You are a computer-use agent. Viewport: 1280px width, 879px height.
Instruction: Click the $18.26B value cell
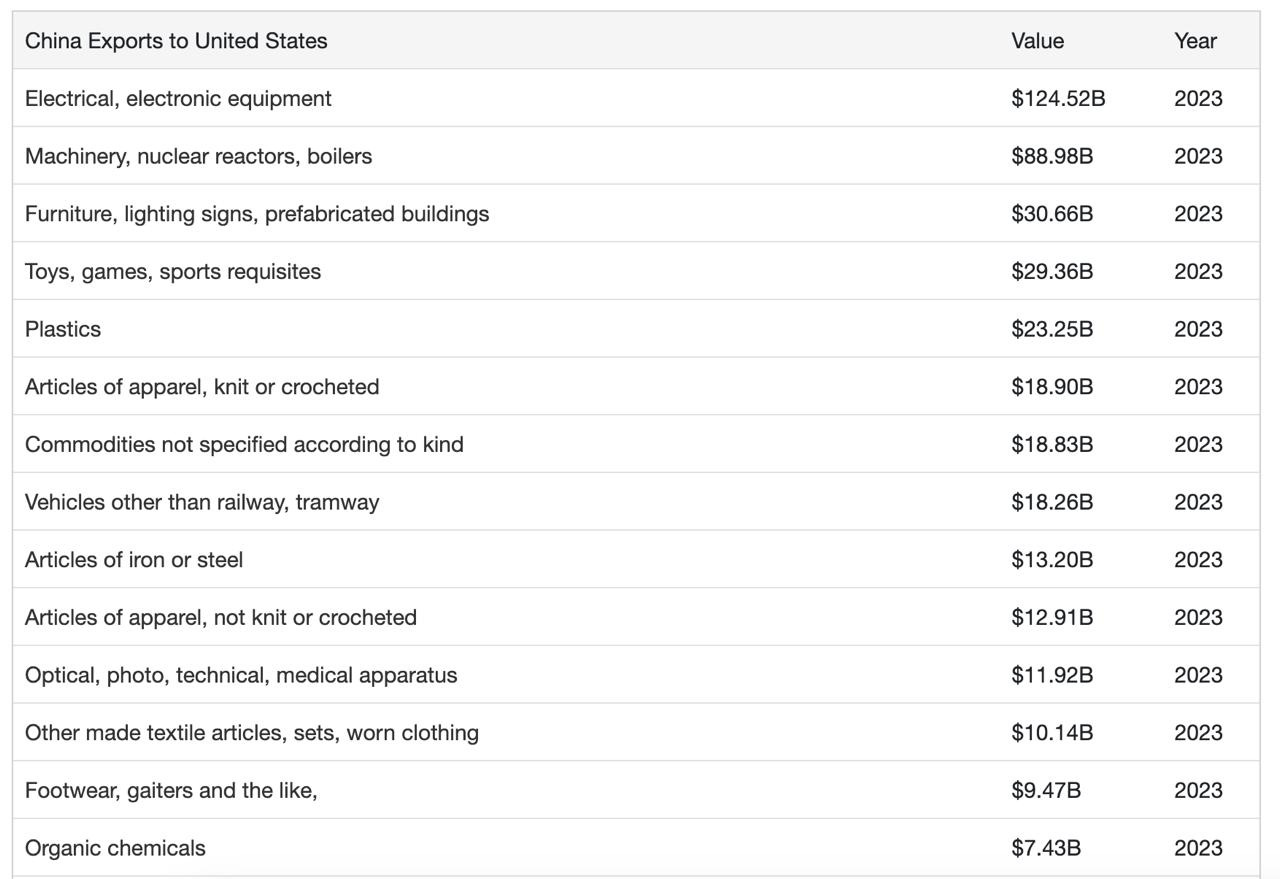coord(1052,502)
